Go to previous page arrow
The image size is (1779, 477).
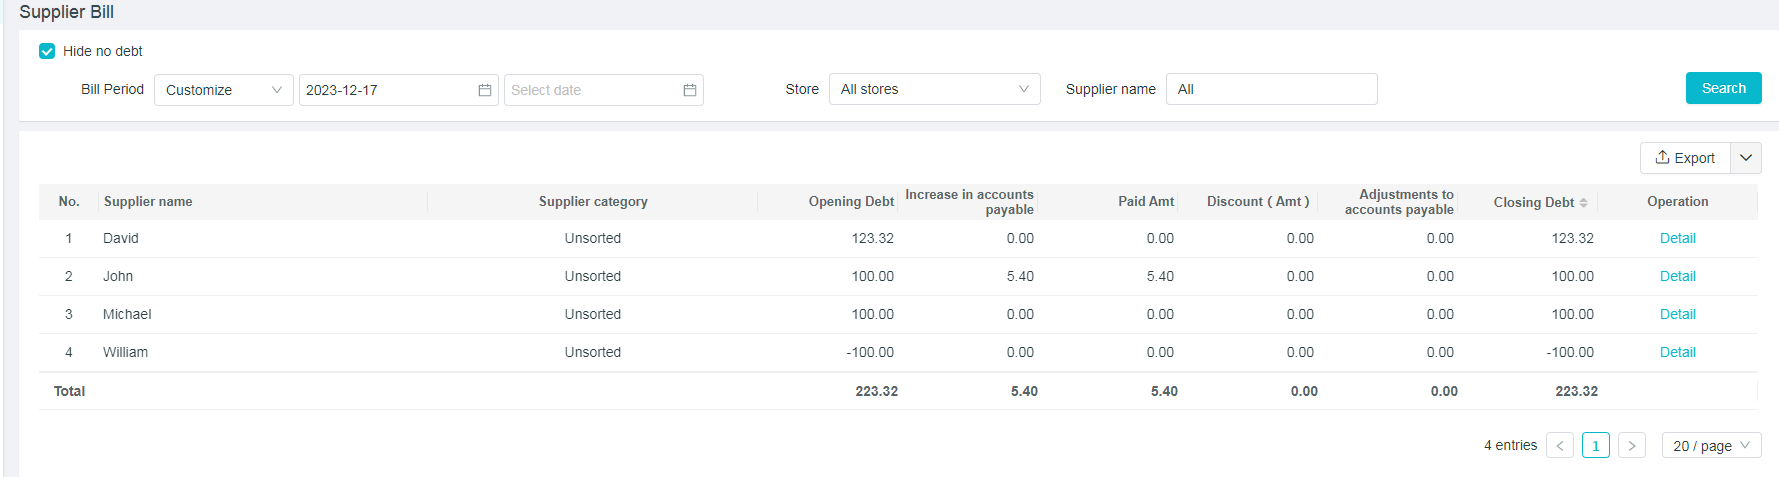(x=1559, y=446)
